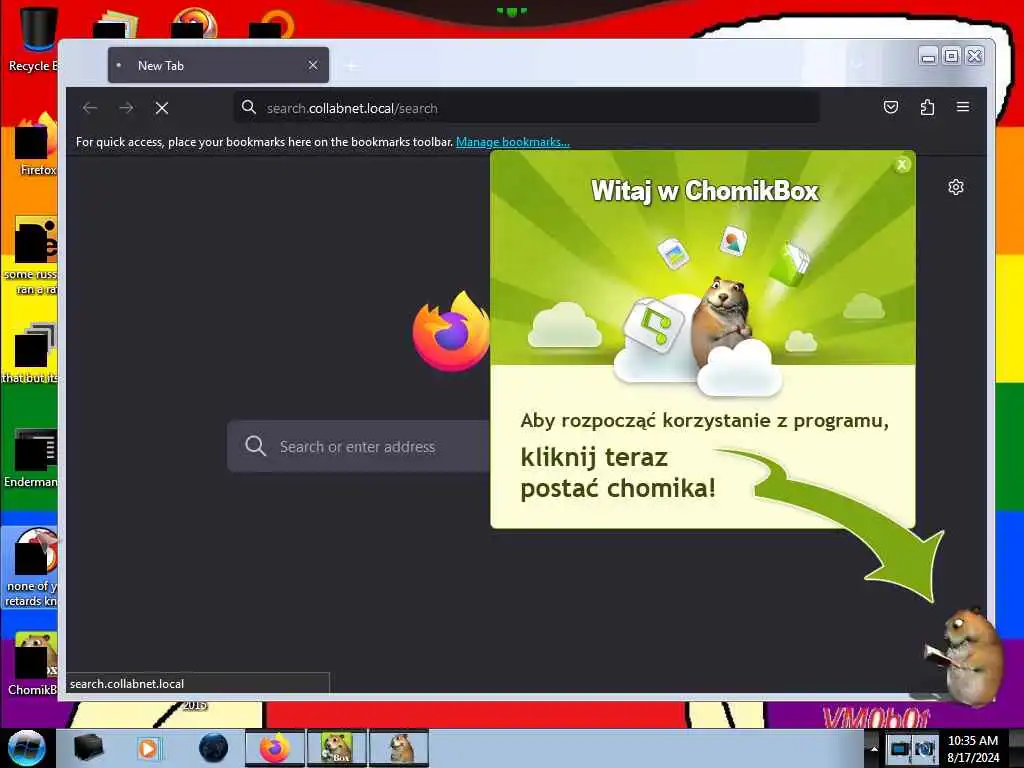The width and height of the screenshot is (1024, 768).
Task: Click the forward arrow in Firefox toolbar
Action: click(x=126, y=108)
